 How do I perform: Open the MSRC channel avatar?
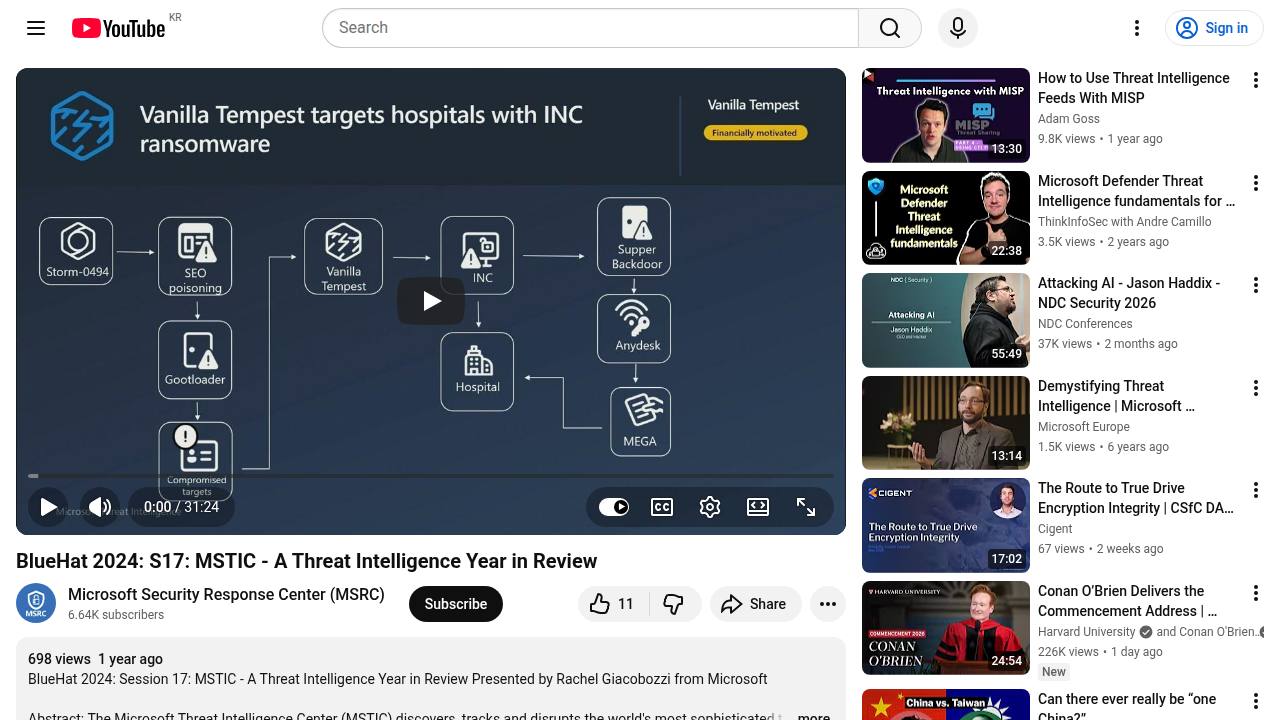tap(36, 603)
